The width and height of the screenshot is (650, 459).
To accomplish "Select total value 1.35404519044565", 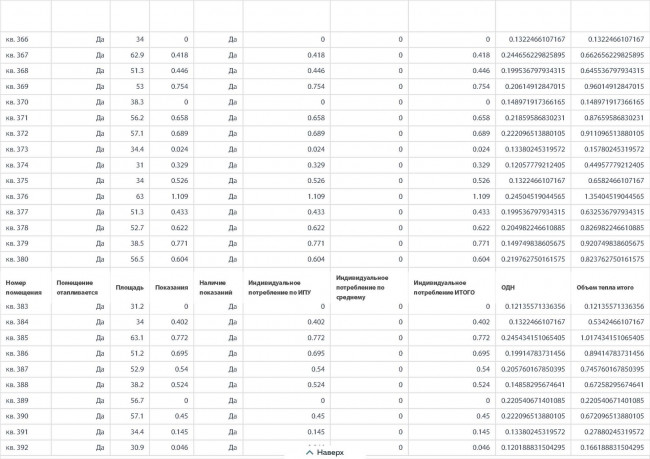I will pos(614,197).
